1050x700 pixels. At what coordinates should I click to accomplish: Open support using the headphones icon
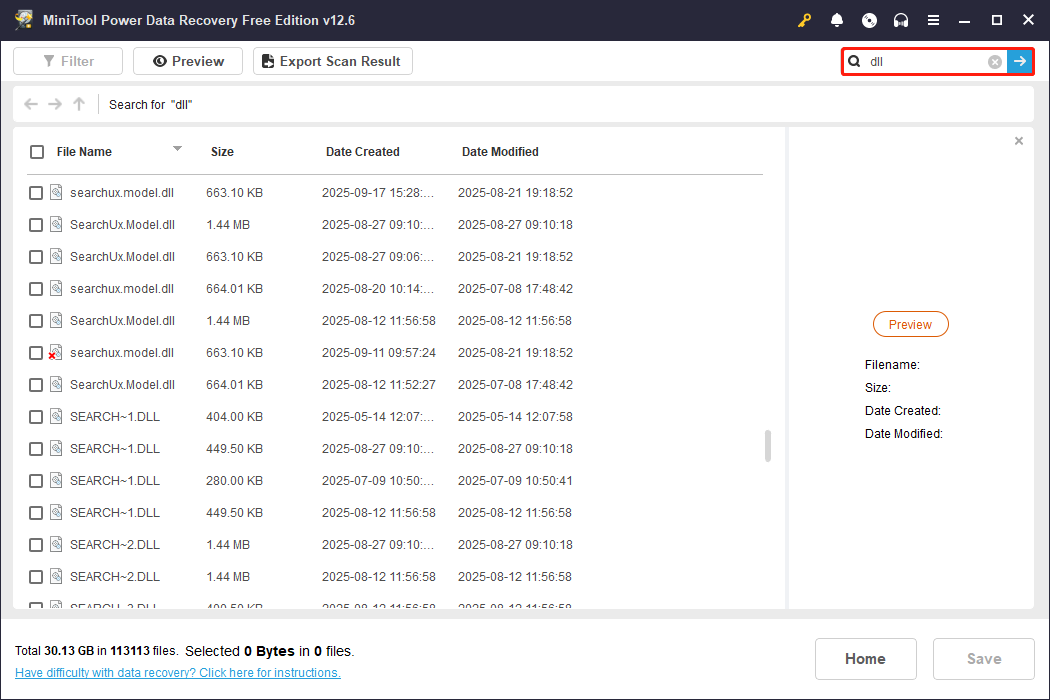coord(900,19)
